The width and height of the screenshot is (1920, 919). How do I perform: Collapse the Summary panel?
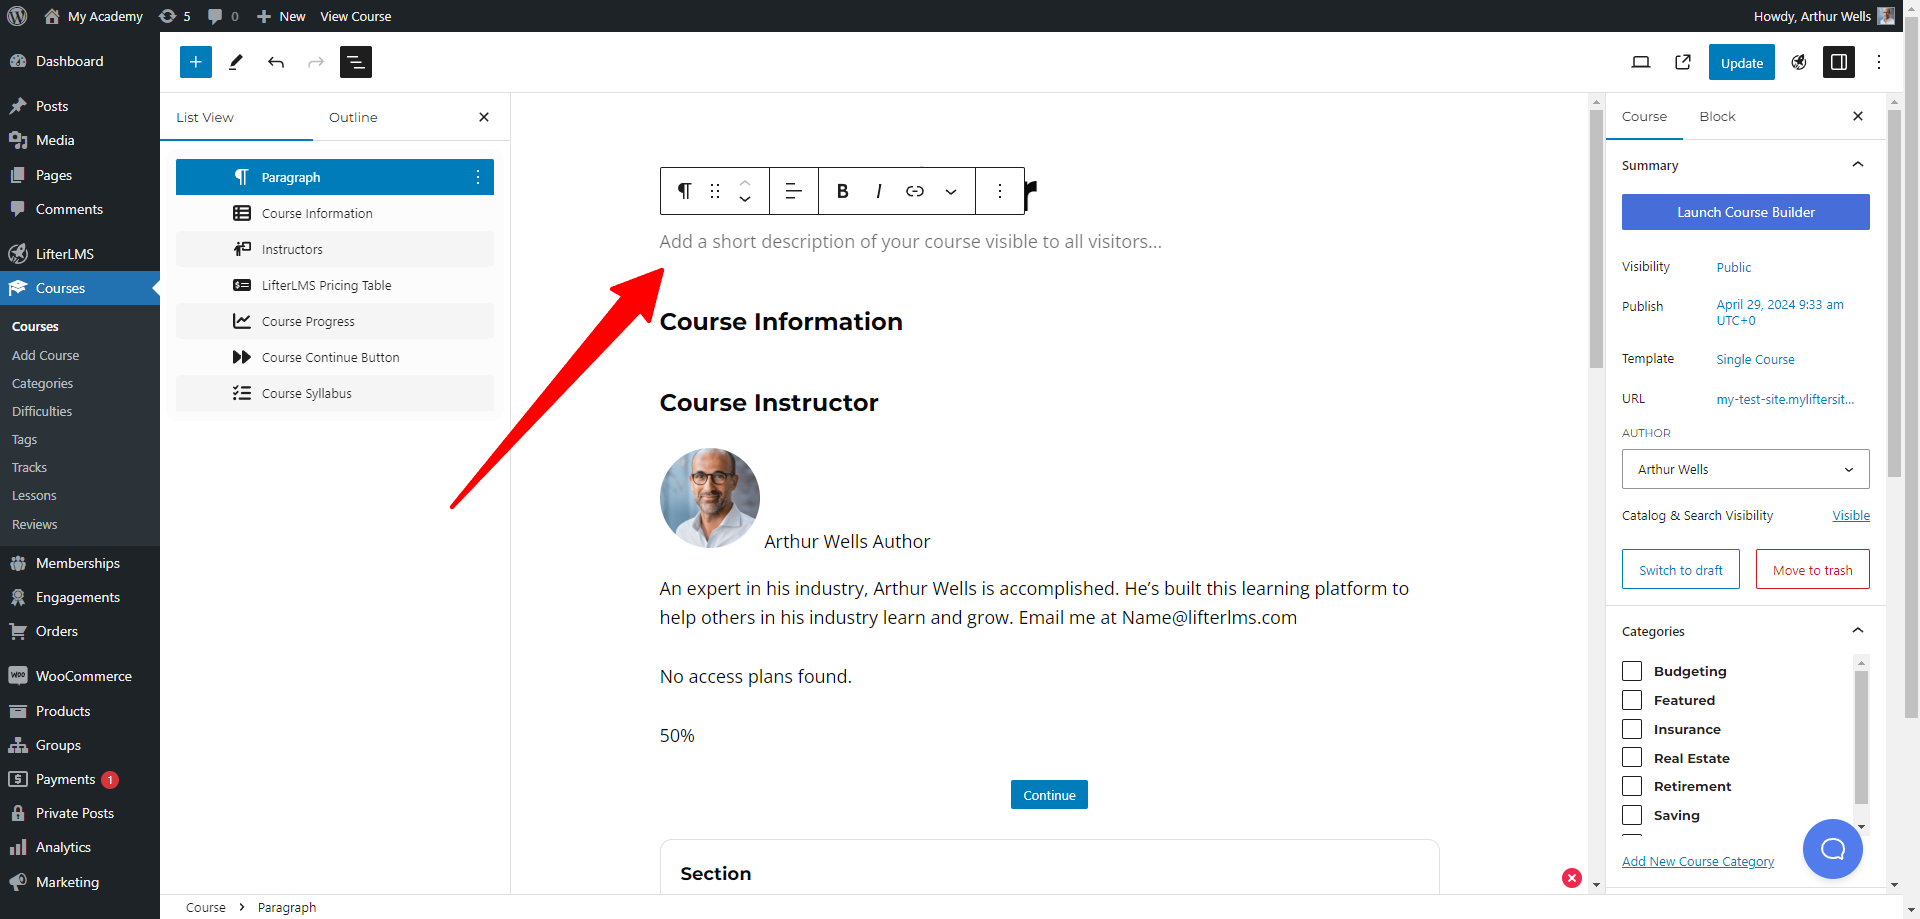click(x=1858, y=164)
